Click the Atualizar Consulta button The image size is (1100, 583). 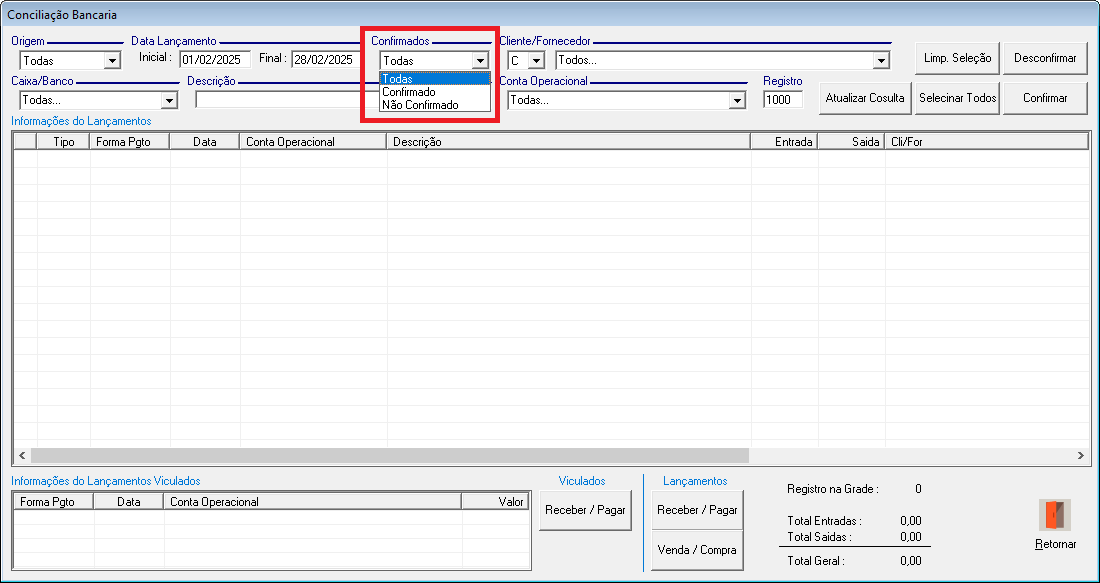coord(865,98)
